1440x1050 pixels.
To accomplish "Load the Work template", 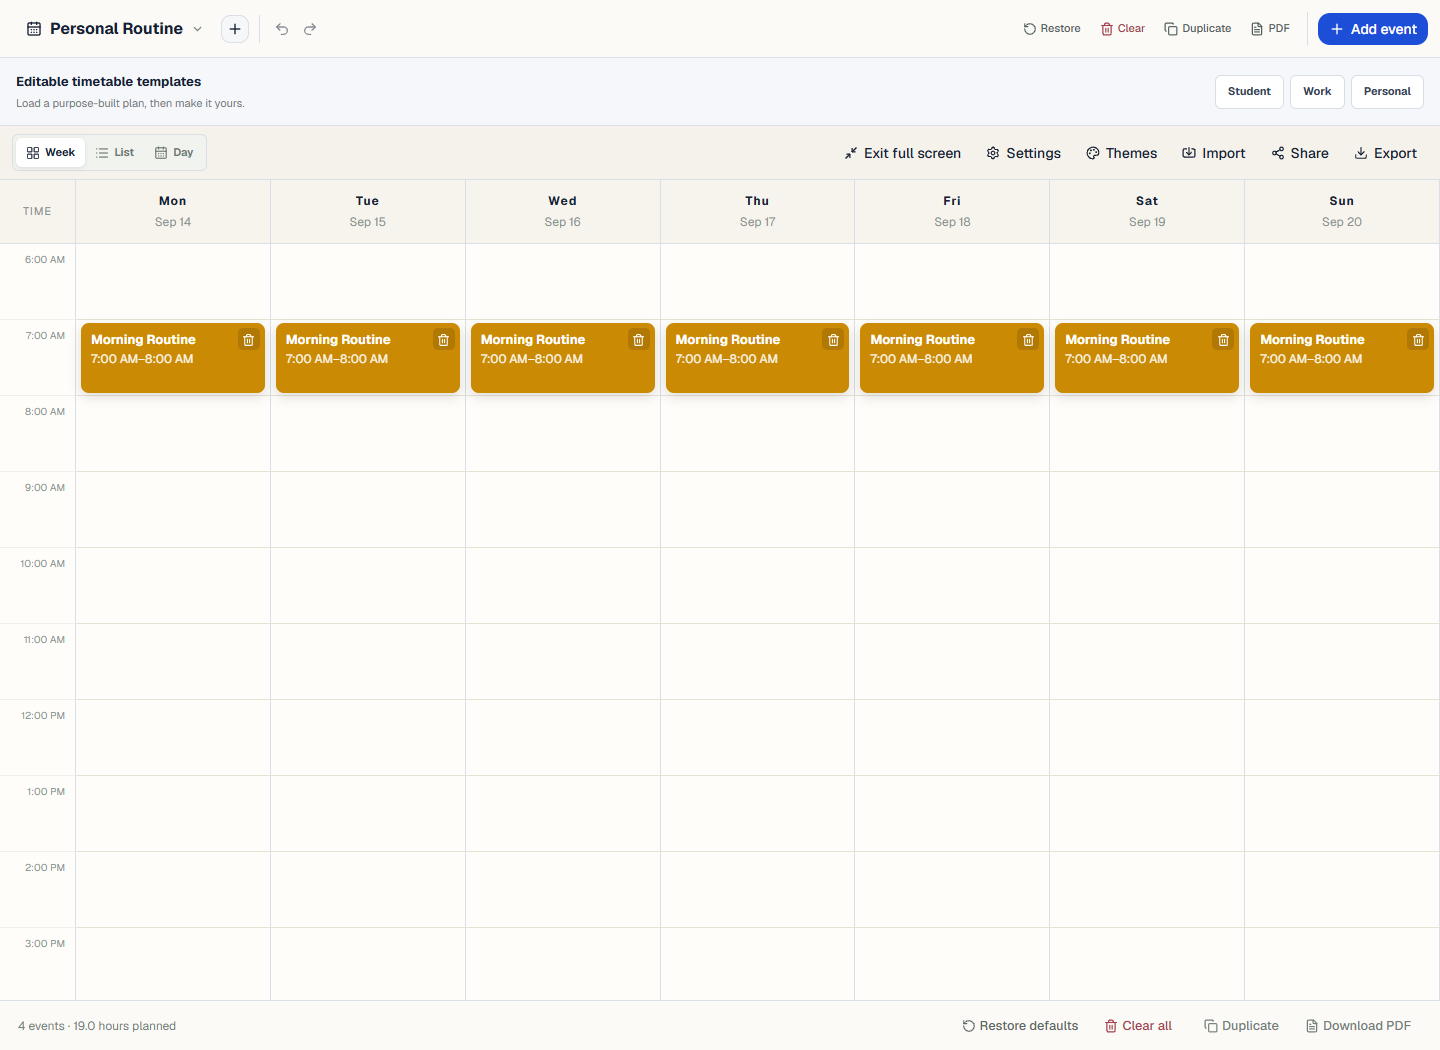I will pos(1317,91).
